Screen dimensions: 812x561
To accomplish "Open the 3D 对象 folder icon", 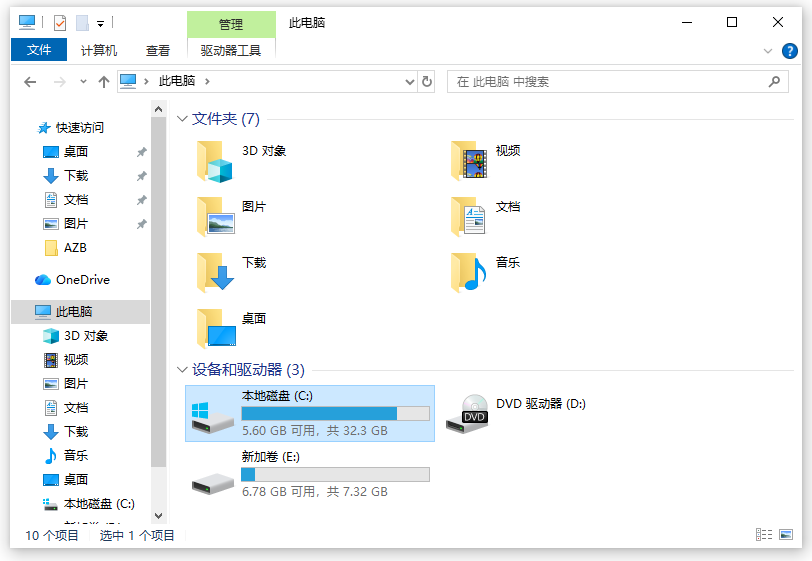I will (215, 162).
